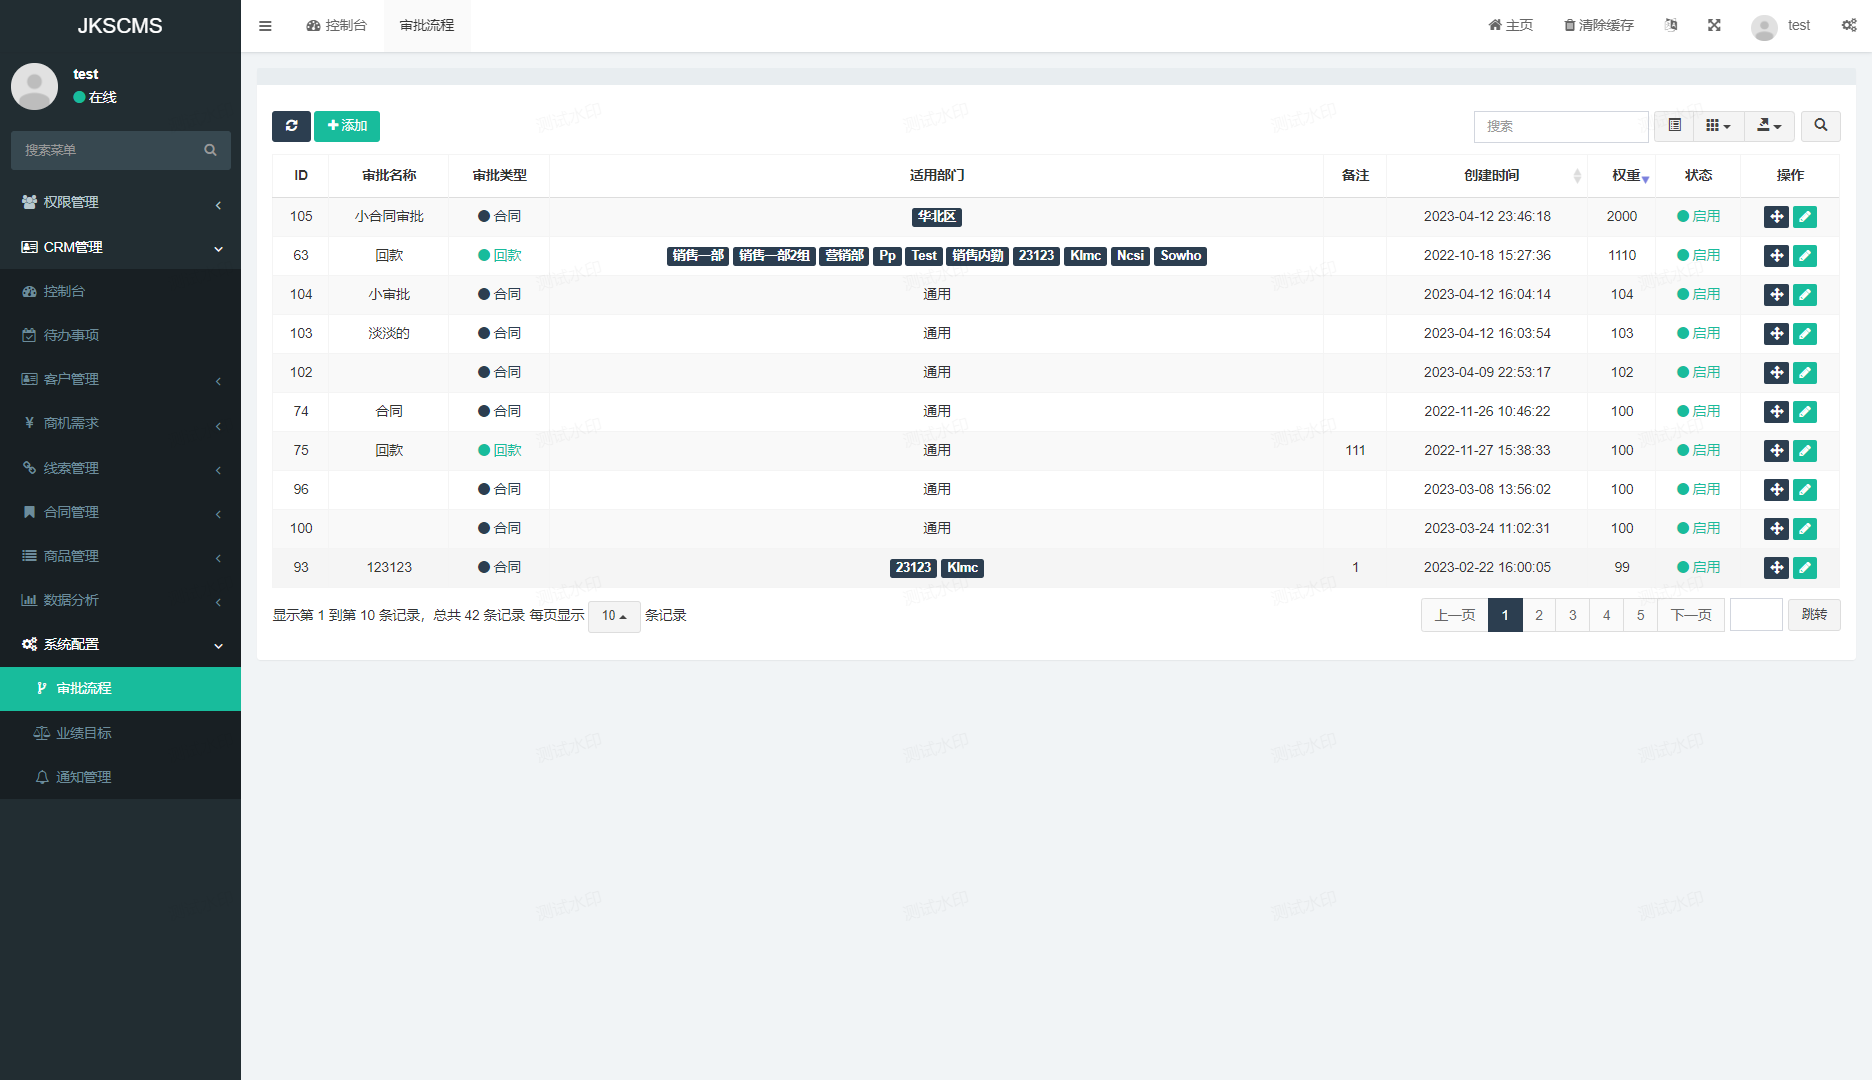Screen dimensions: 1872x1080
Task: Toggle fullscreen mode icon
Action: pyautogui.click(x=1714, y=26)
